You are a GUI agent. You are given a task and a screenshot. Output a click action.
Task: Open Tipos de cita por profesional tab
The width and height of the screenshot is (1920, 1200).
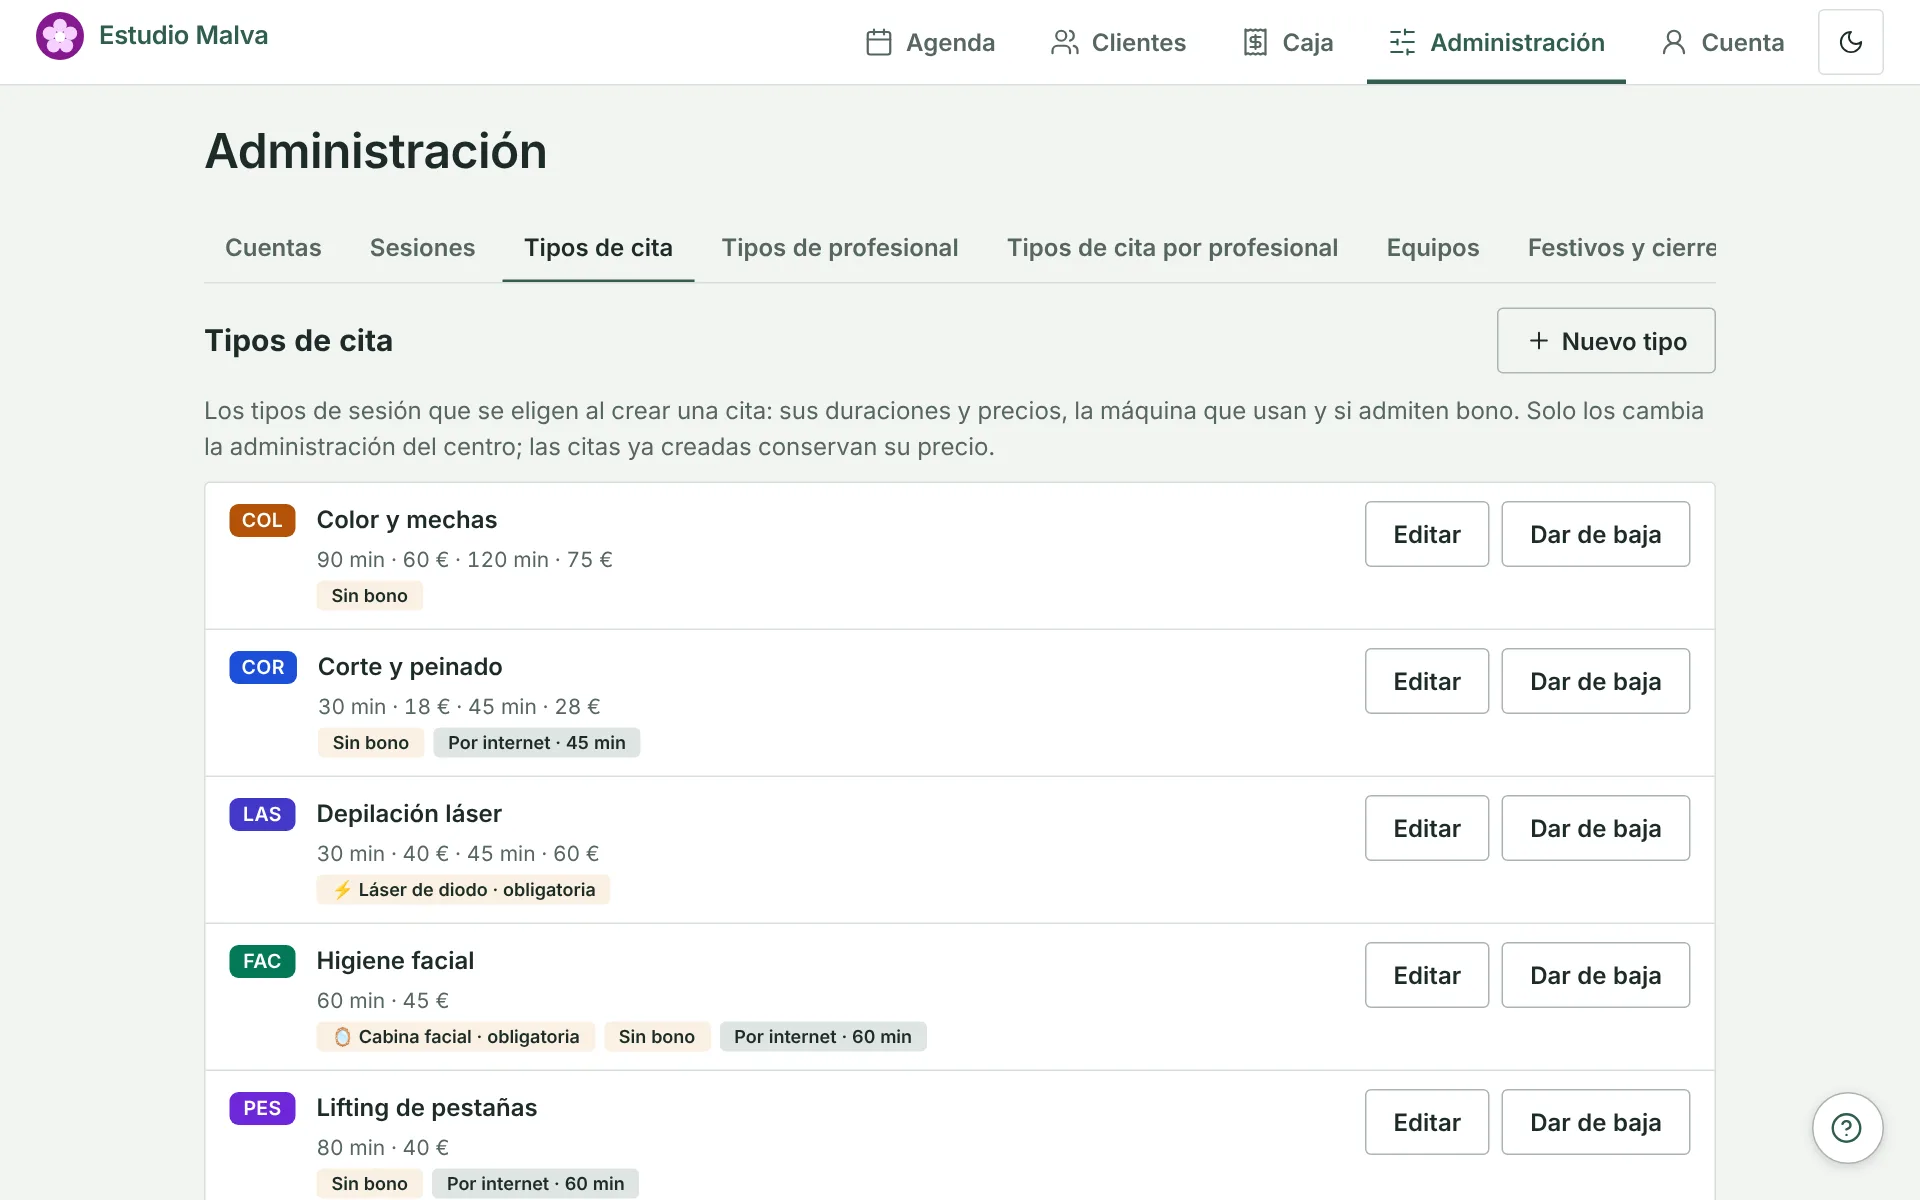tap(1172, 248)
